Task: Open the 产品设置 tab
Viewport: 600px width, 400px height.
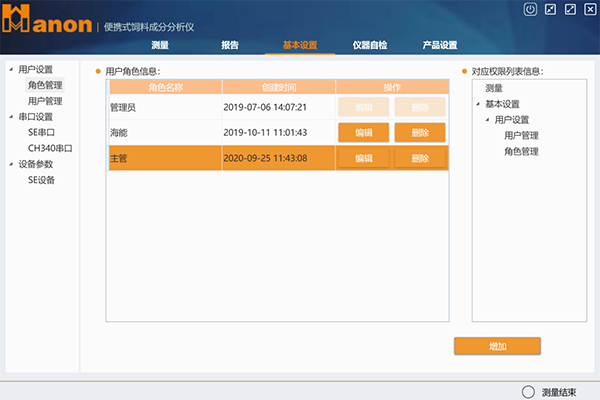Action: pos(439,45)
